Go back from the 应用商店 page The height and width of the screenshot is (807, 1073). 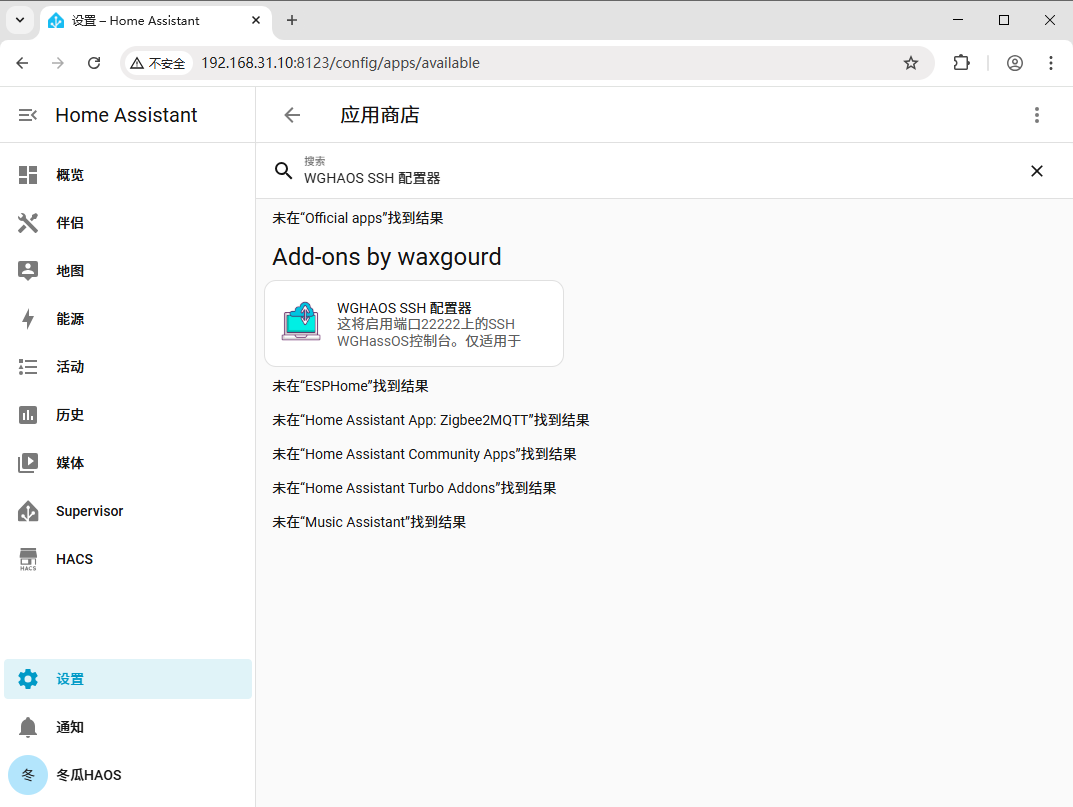click(292, 115)
